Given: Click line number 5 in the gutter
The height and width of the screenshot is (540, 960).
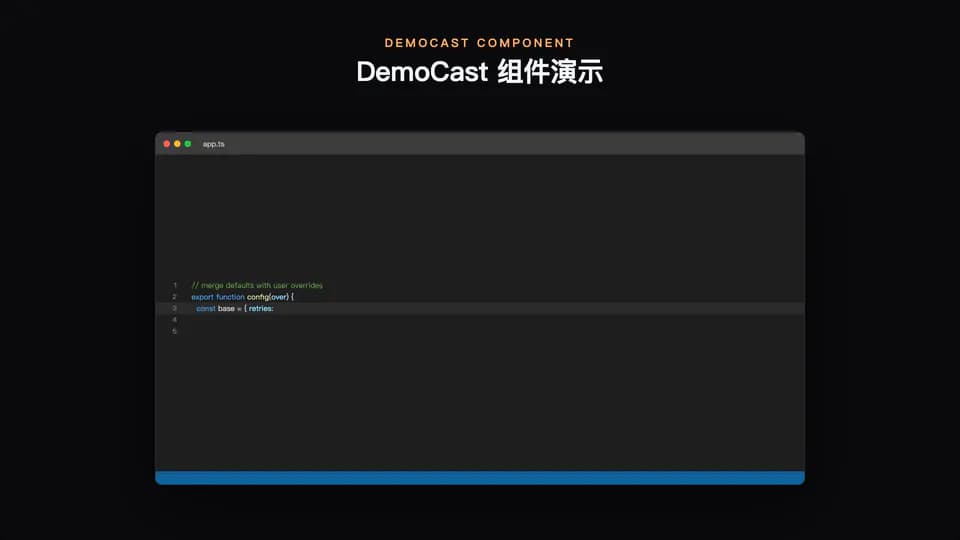Looking at the screenshot, I should (x=174, y=331).
